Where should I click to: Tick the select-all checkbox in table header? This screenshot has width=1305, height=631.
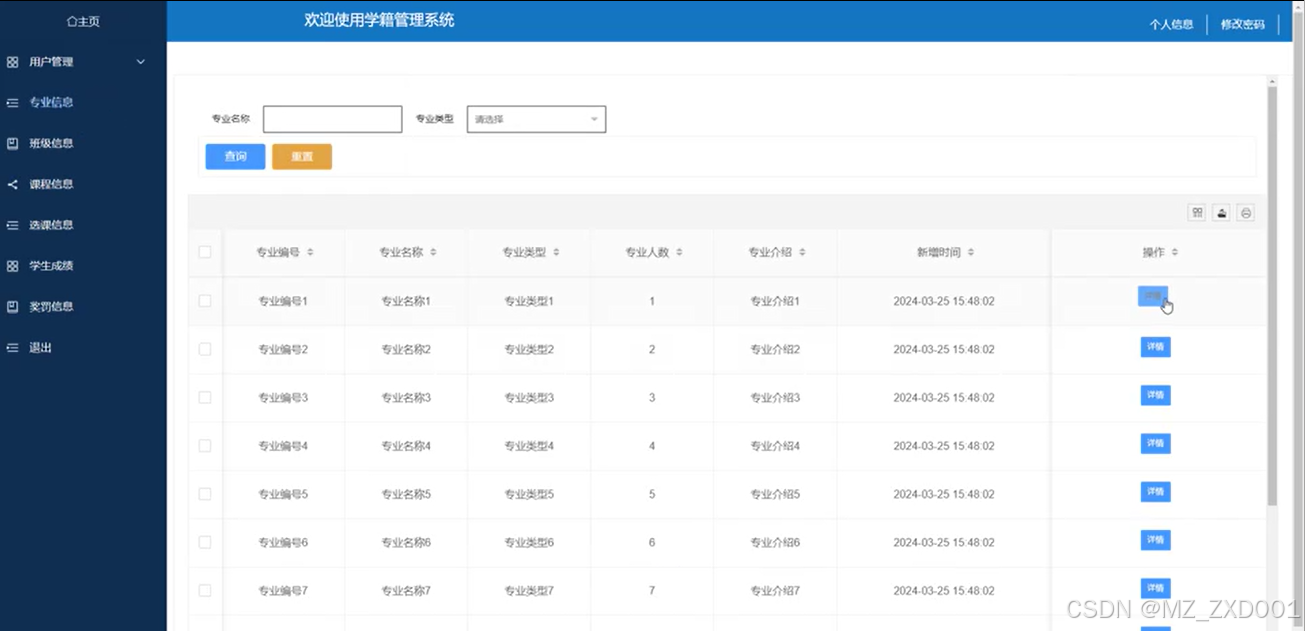205,252
